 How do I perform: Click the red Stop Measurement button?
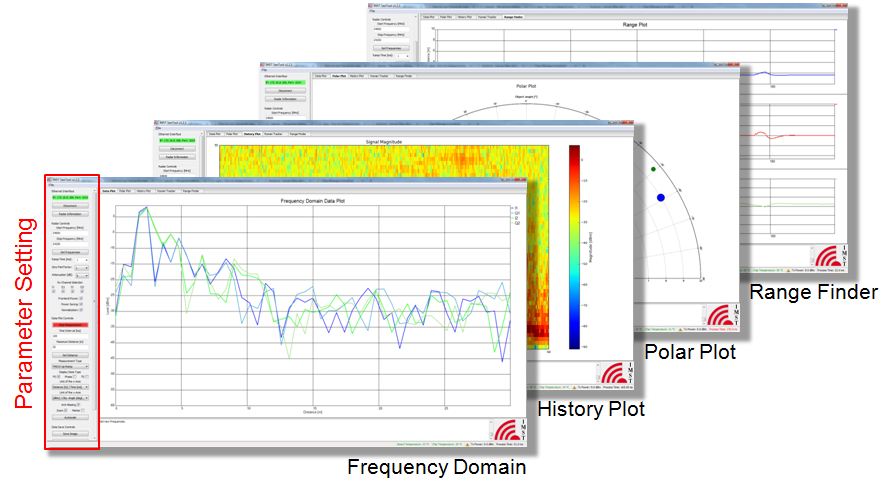pos(70,325)
